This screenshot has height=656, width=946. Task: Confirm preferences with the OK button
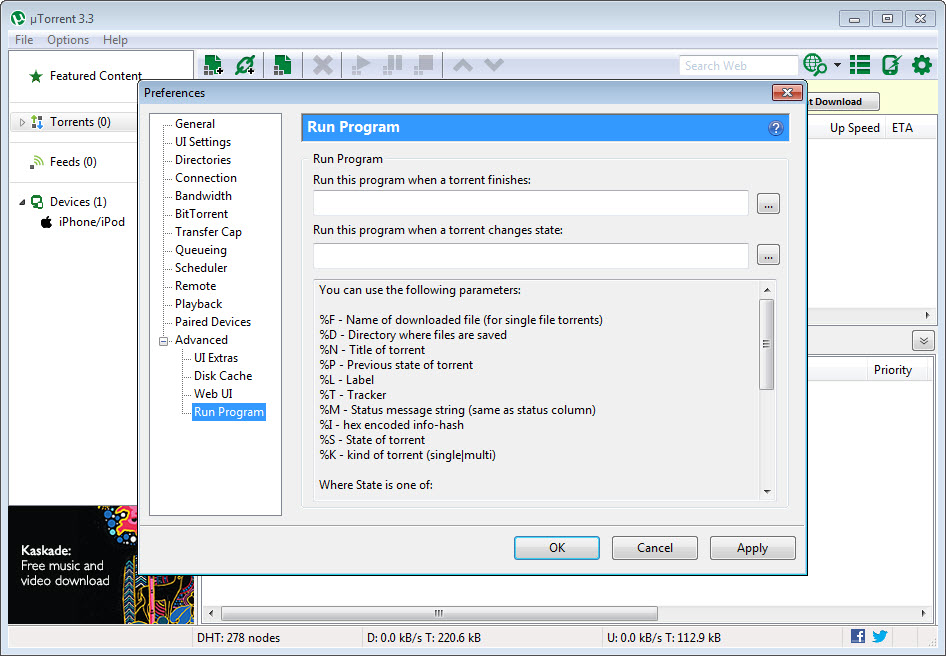pos(557,548)
